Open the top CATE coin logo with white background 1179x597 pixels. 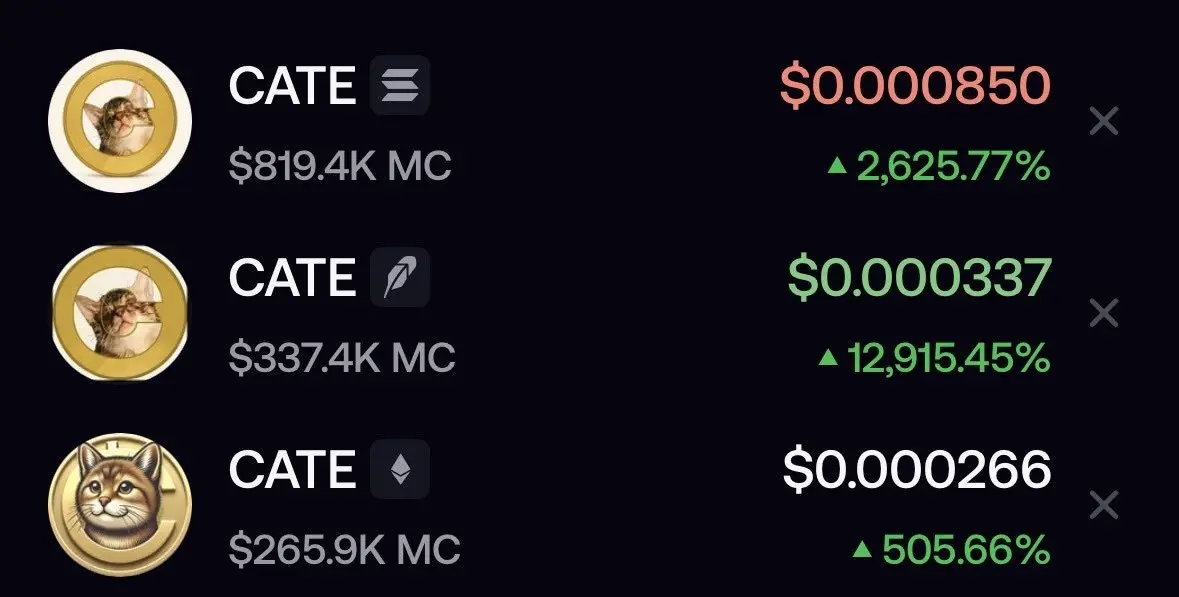(x=120, y=120)
